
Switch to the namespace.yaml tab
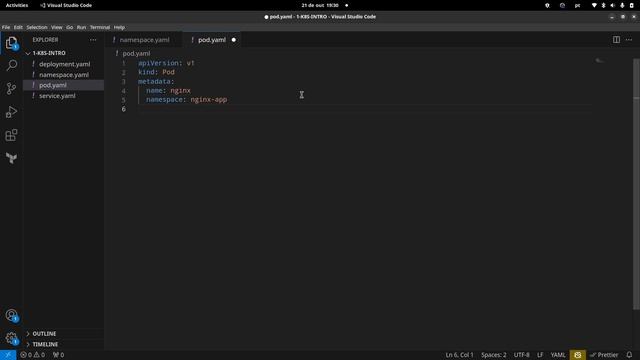(144, 40)
